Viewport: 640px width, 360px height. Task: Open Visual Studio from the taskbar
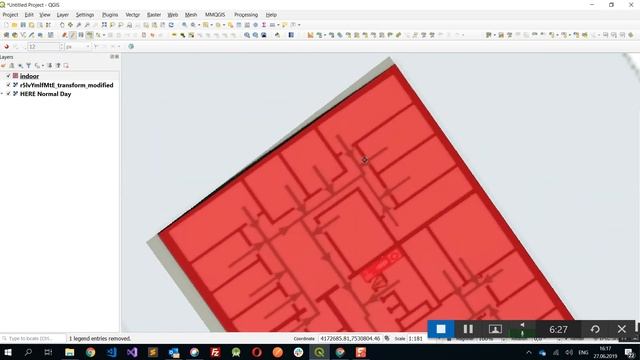click(x=132, y=352)
